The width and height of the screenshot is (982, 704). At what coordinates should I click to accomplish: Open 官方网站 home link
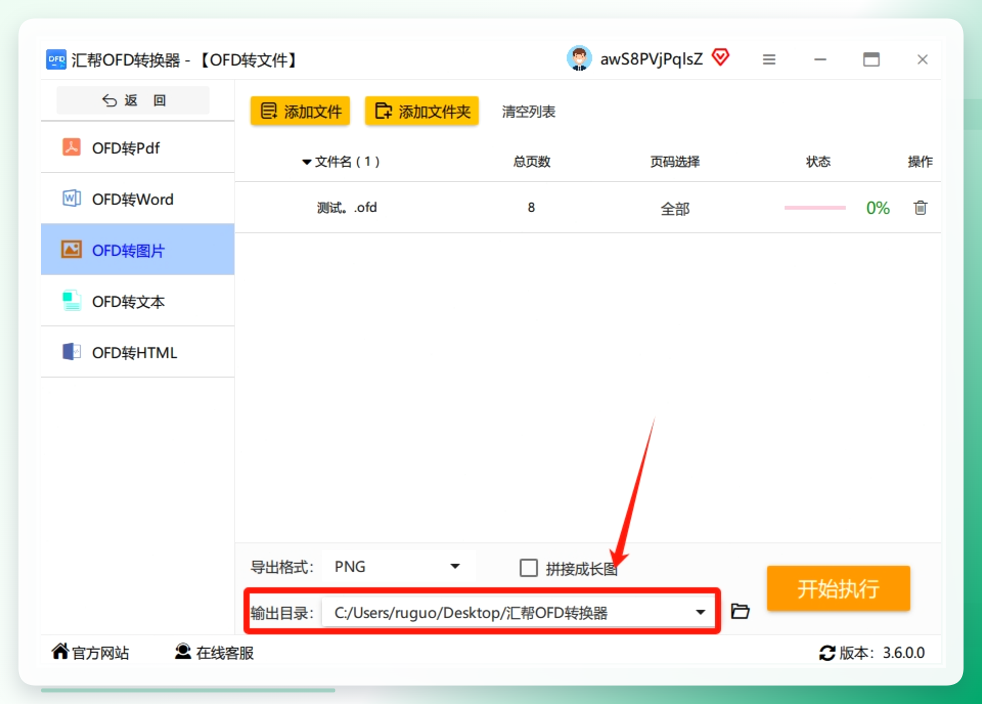91,653
